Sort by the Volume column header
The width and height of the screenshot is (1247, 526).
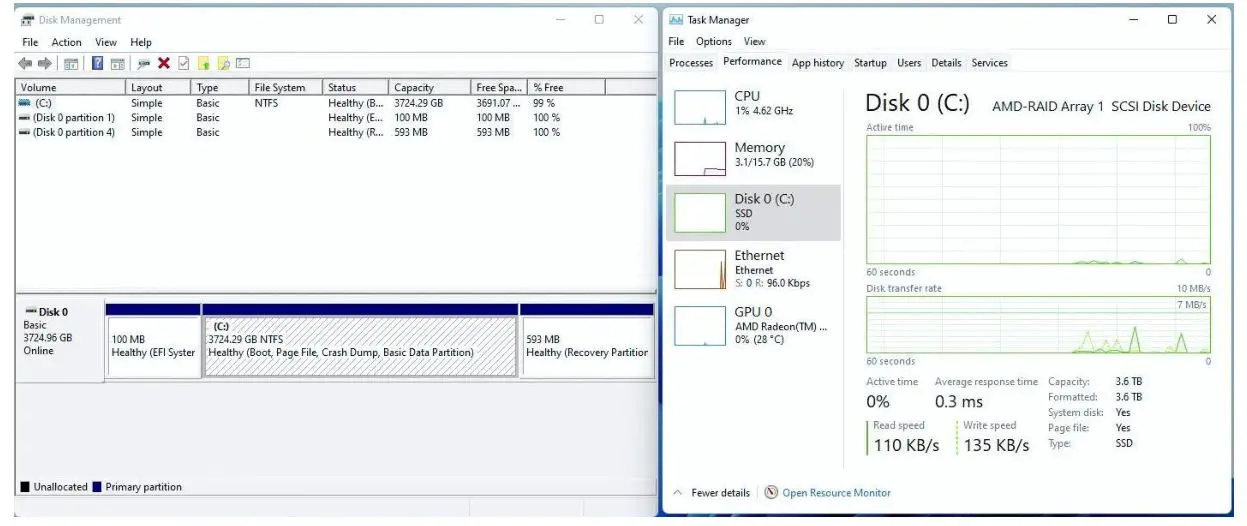72,87
